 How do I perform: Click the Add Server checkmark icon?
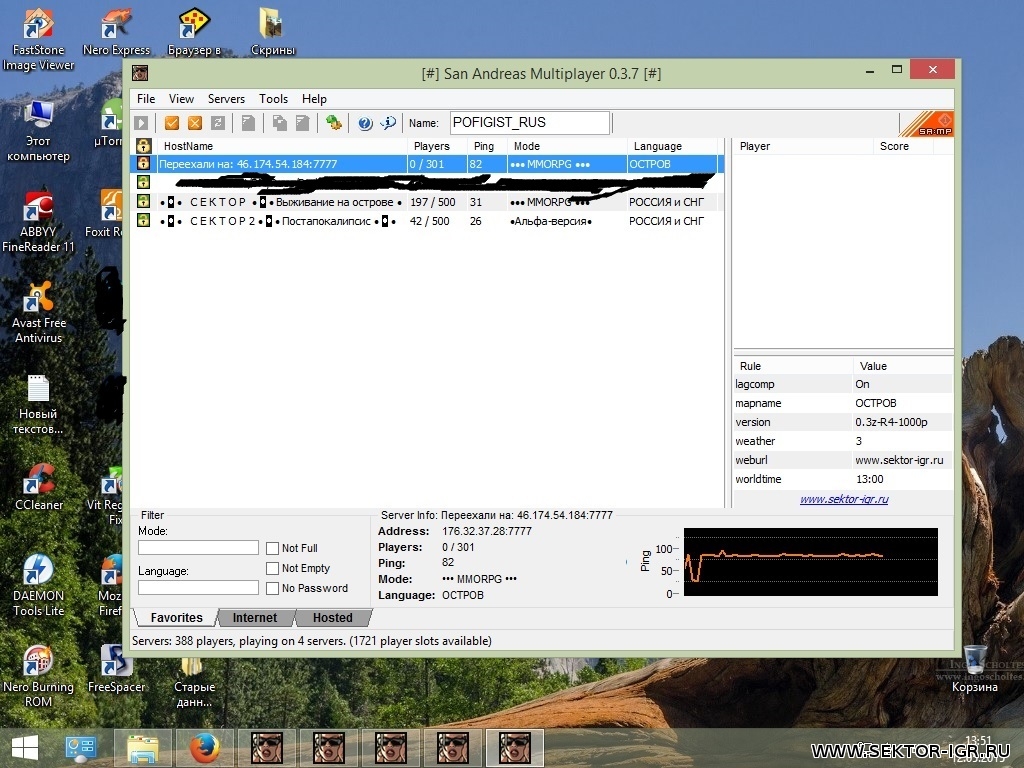[172, 123]
